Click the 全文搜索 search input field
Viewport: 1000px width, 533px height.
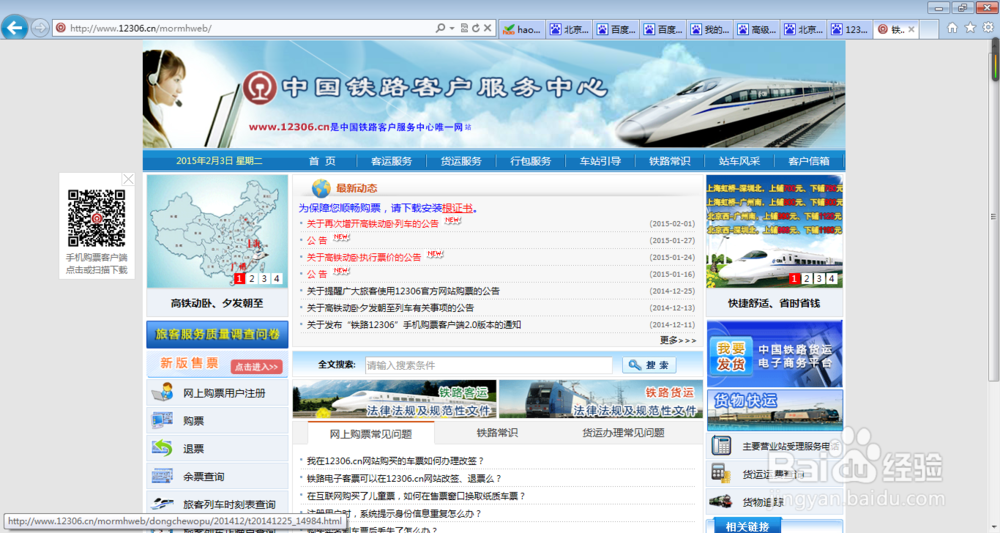(x=489, y=365)
